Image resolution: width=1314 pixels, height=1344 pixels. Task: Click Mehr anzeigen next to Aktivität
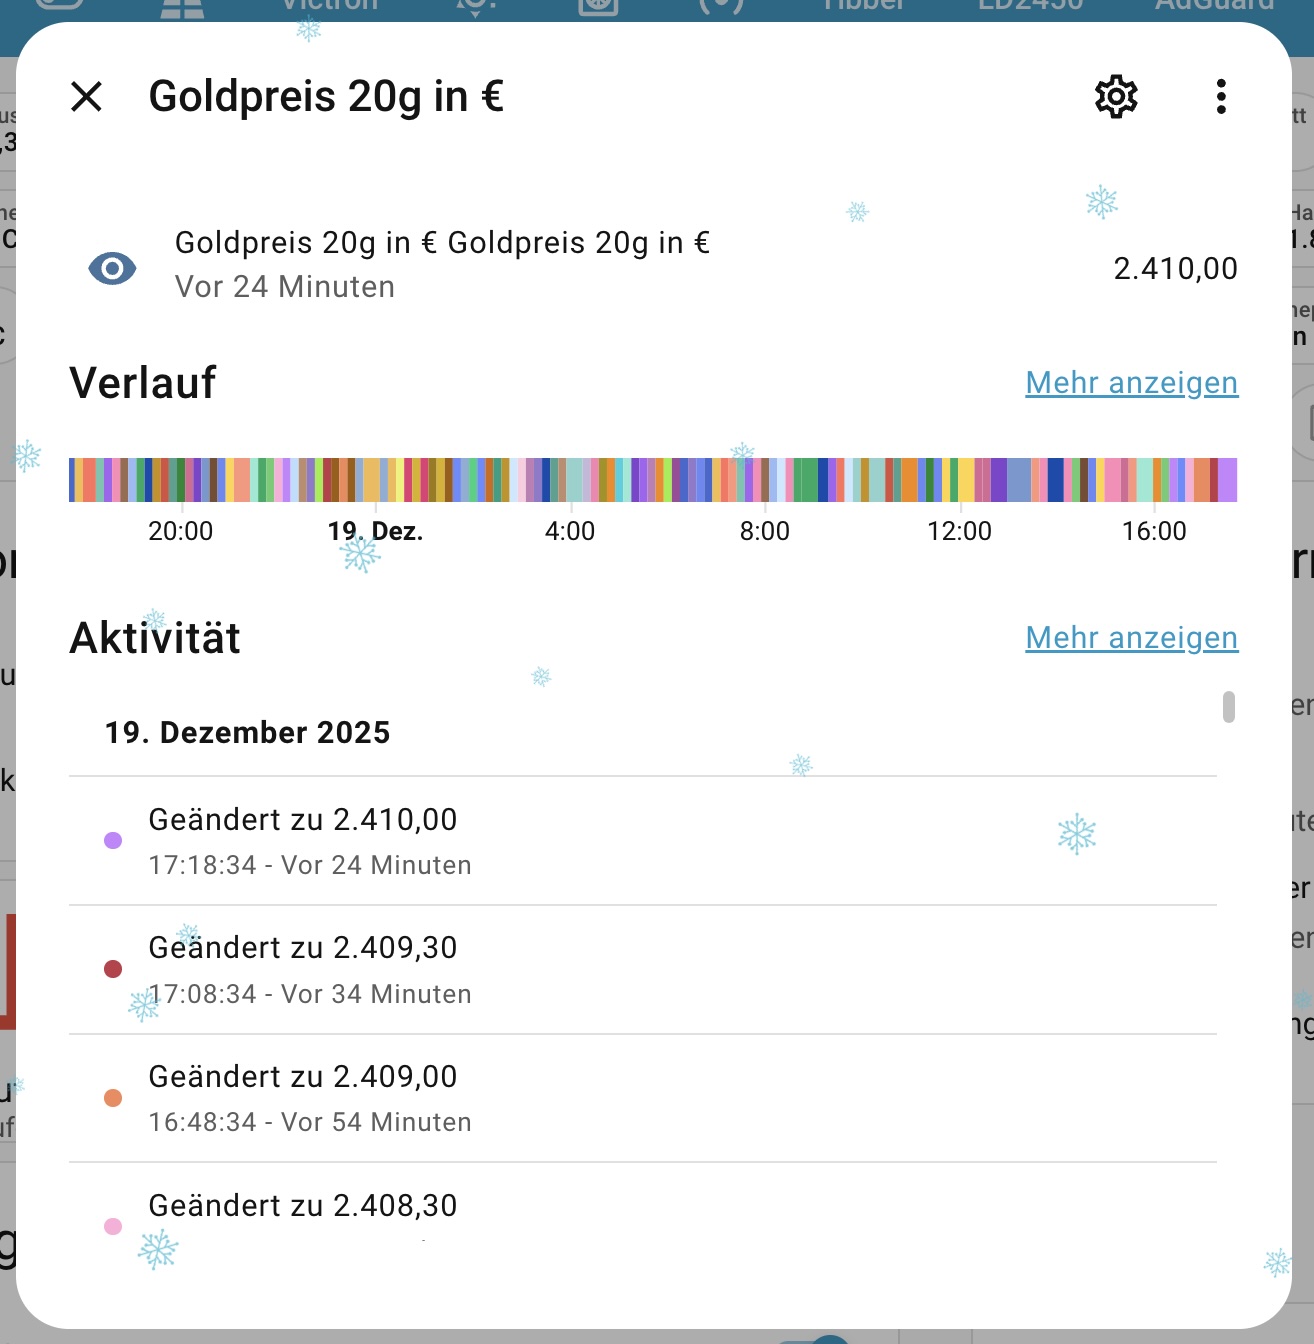click(x=1131, y=638)
